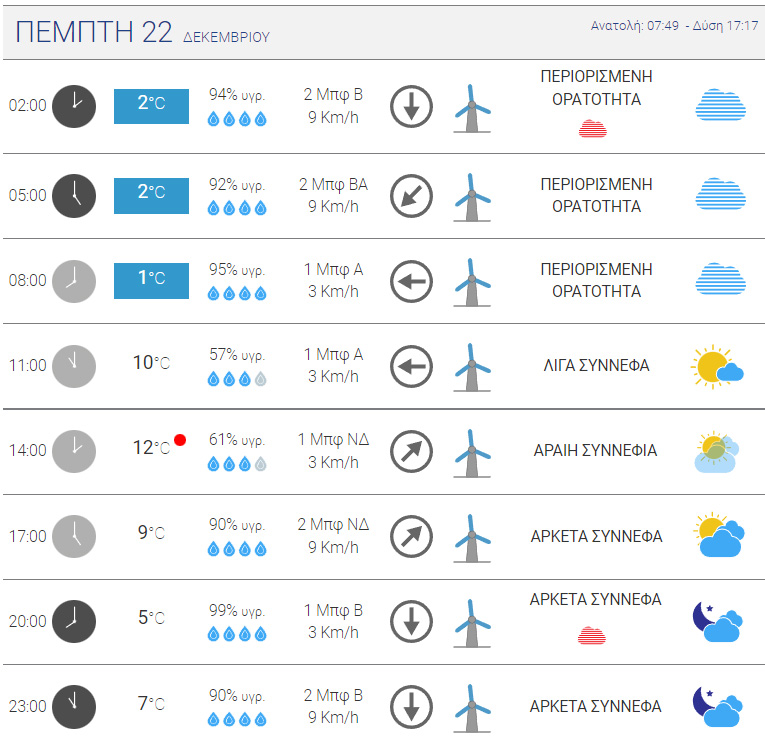This screenshot has height=741, width=765.
Task: Click the clock icon at 17:00
Action: pyautogui.click(x=74, y=536)
